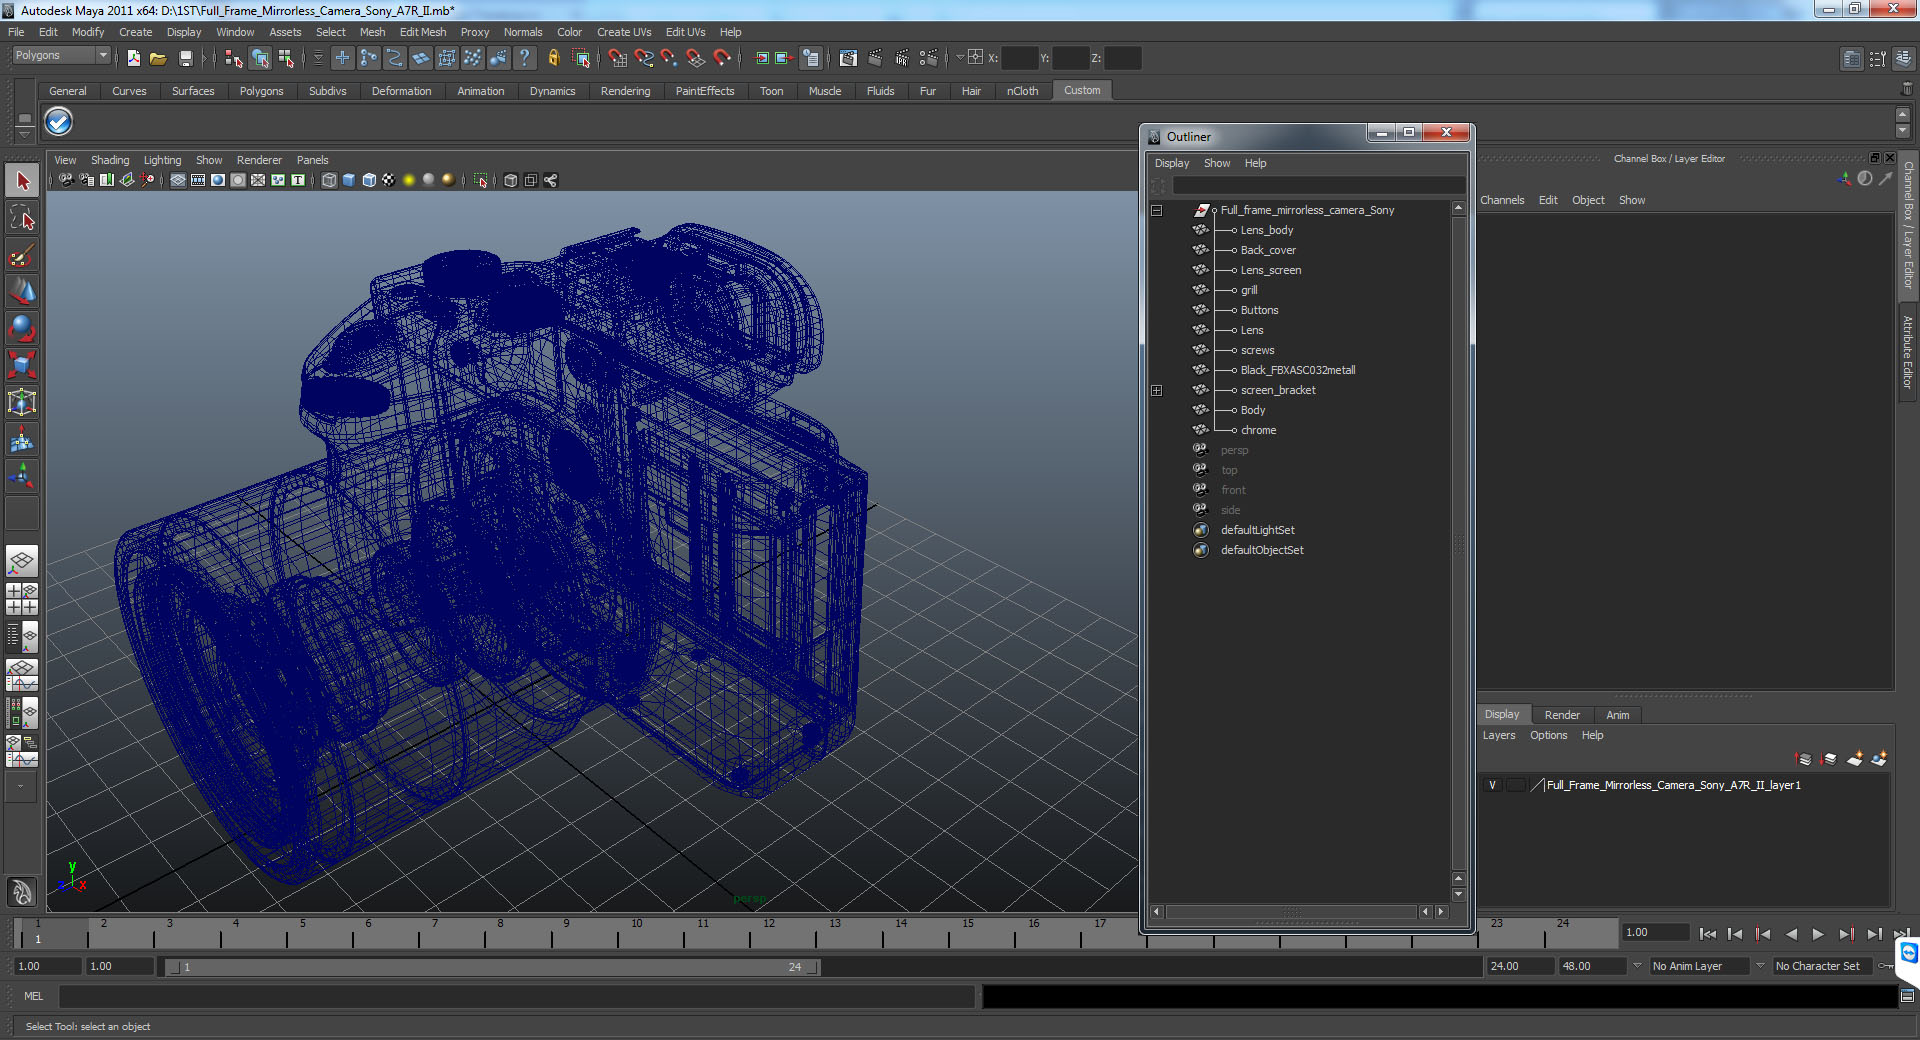Click wireframe cube icon in viewport toolbar

tap(329, 180)
